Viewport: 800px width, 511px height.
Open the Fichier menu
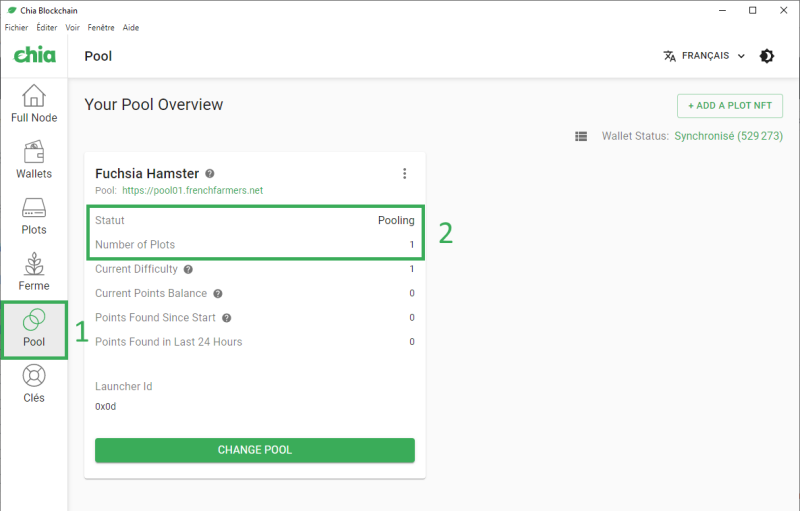[17, 28]
